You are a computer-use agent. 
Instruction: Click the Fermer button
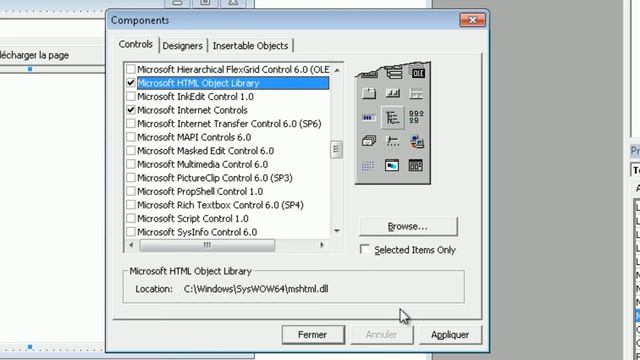click(x=313, y=335)
